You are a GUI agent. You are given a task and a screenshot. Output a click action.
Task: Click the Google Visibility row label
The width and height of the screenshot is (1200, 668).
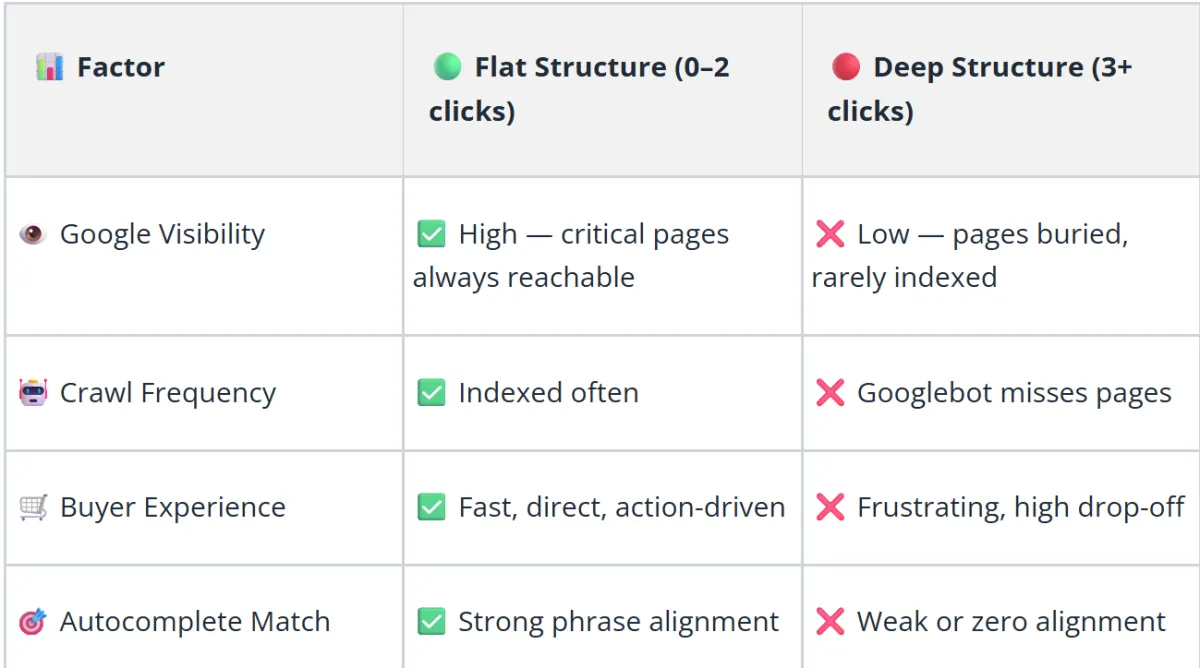[x=162, y=234]
